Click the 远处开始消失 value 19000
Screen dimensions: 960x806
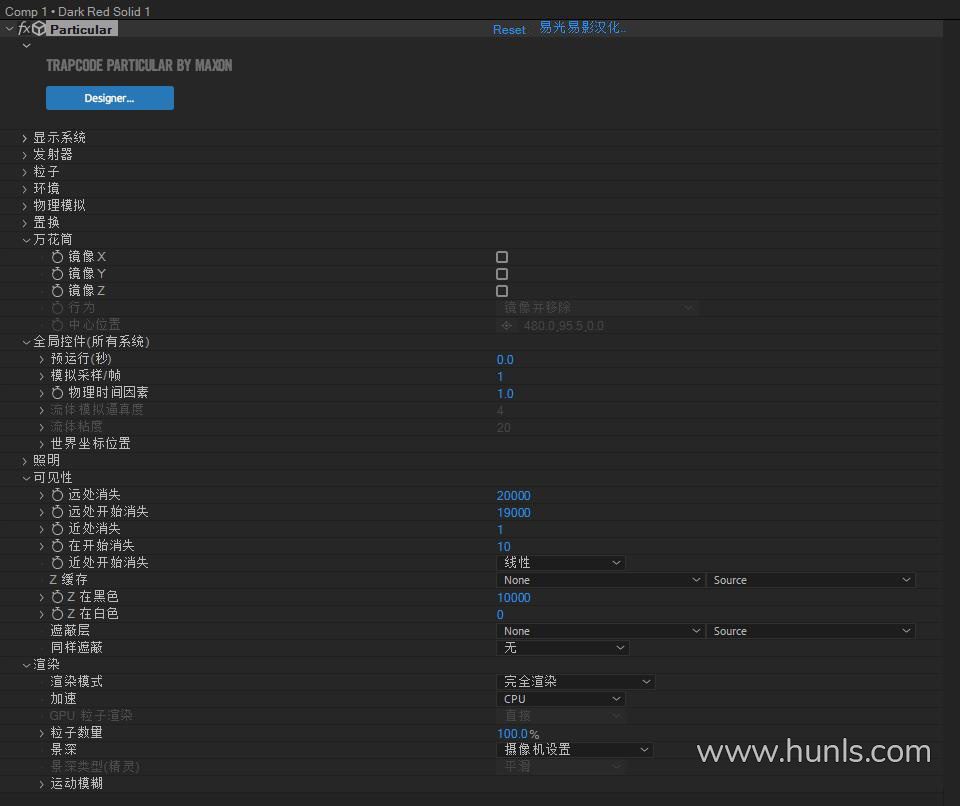[x=514, y=513]
